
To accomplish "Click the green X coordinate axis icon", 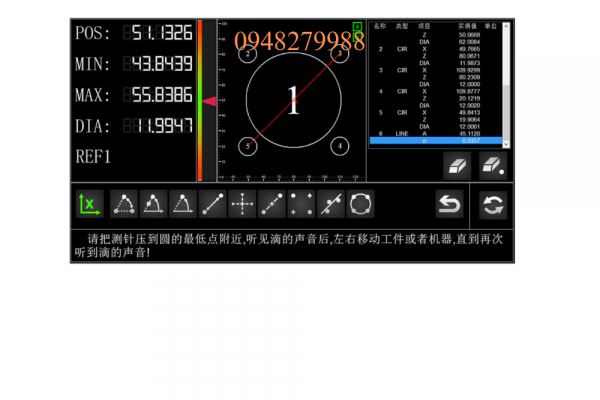I will tap(90, 204).
